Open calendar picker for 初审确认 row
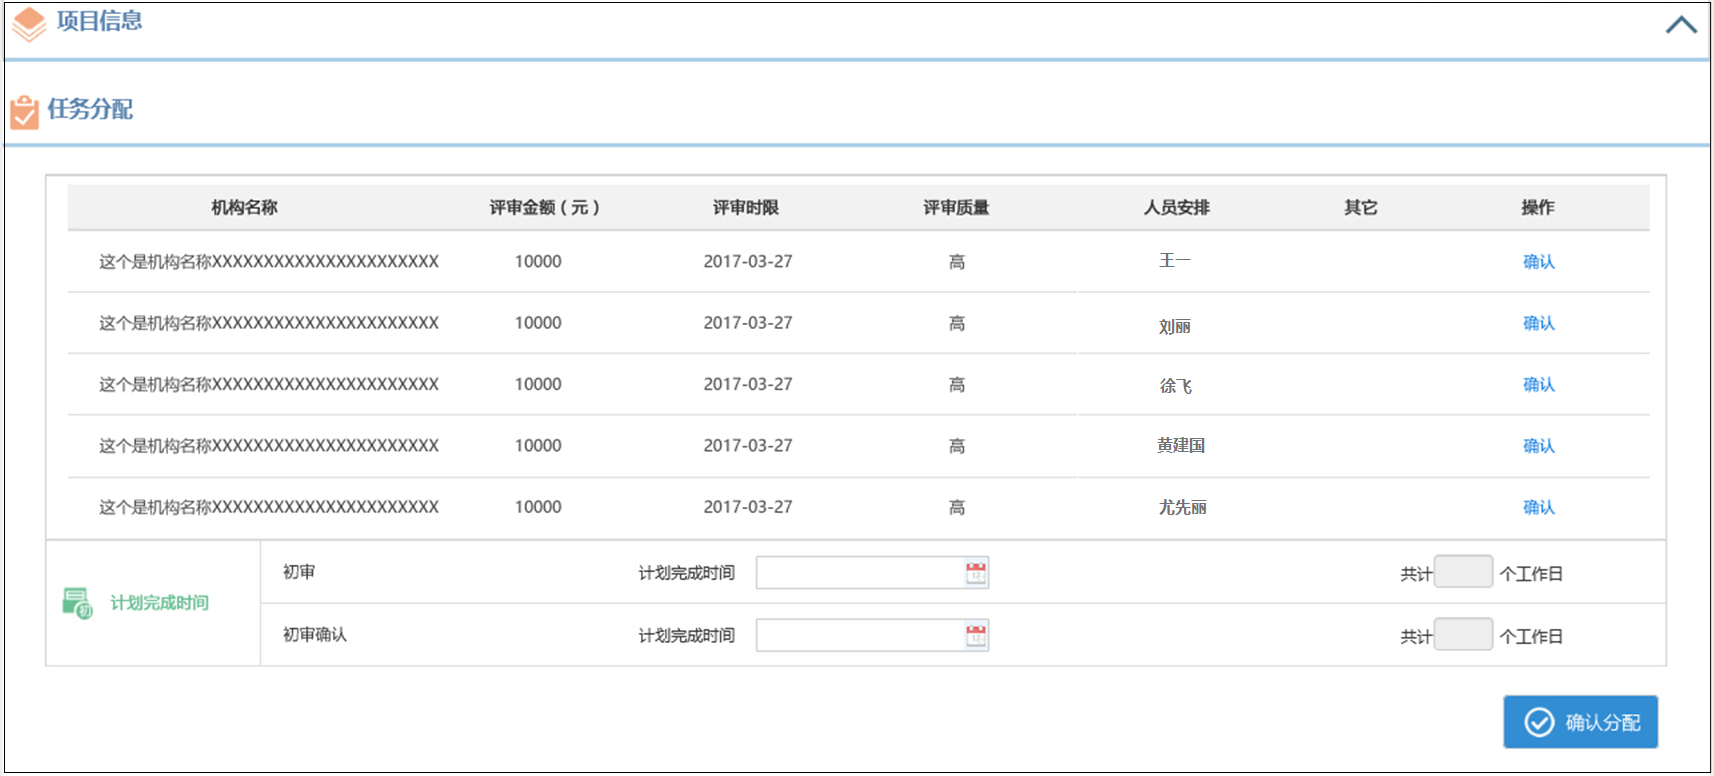 [976, 636]
